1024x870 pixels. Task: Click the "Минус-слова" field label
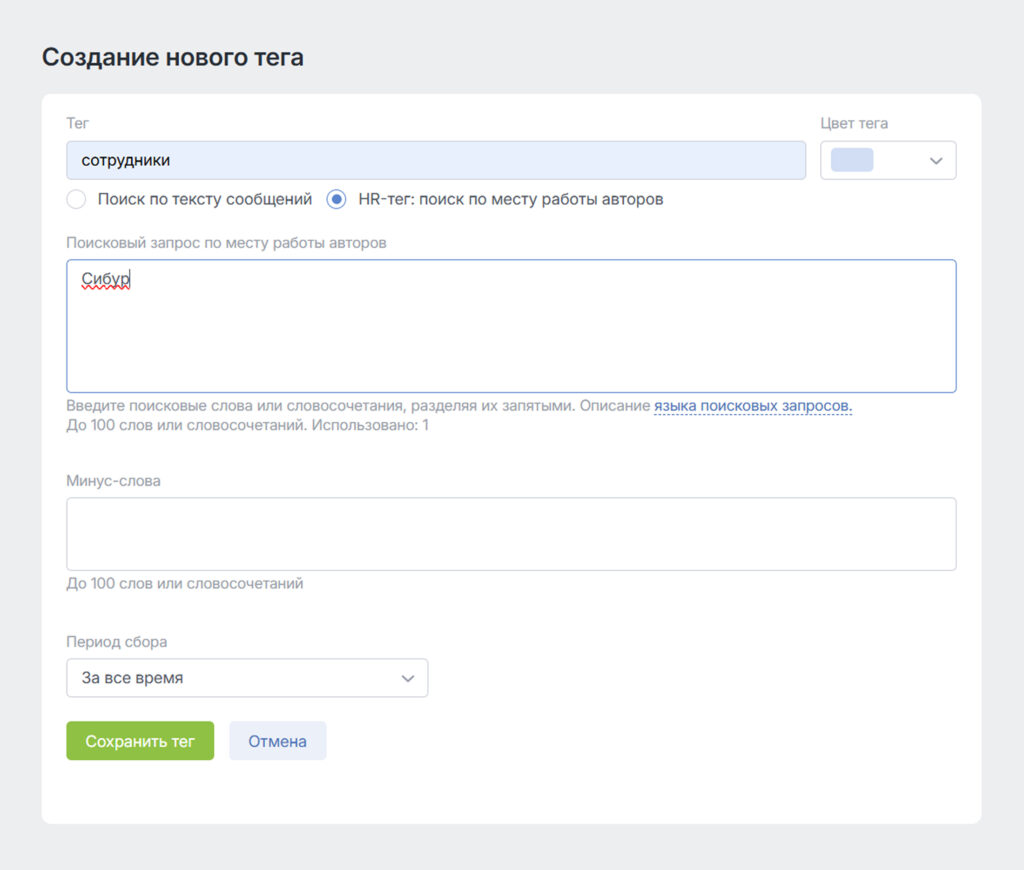pos(113,480)
